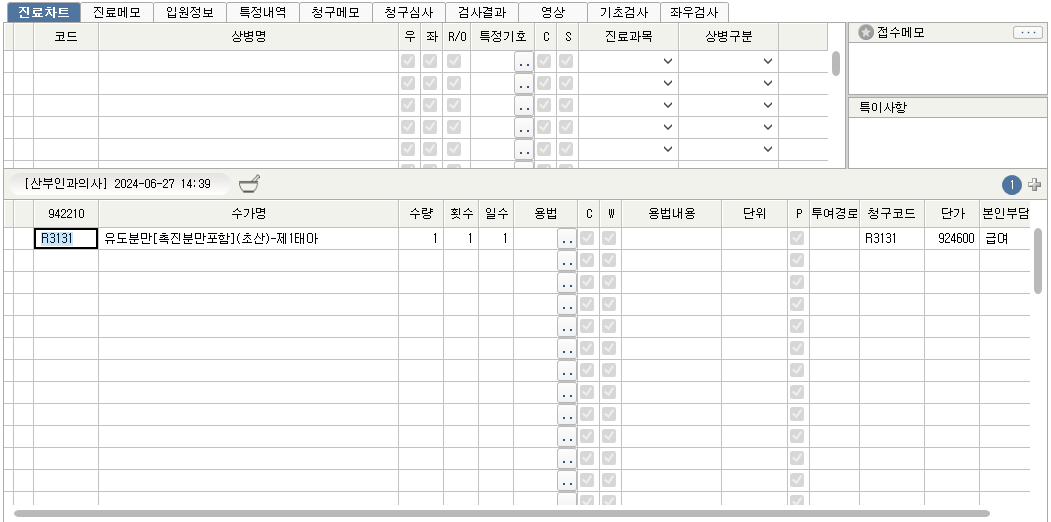Click the R3131 code input cell
Image resolution: width=1051 pixels, height=522 pixels.
65,239
